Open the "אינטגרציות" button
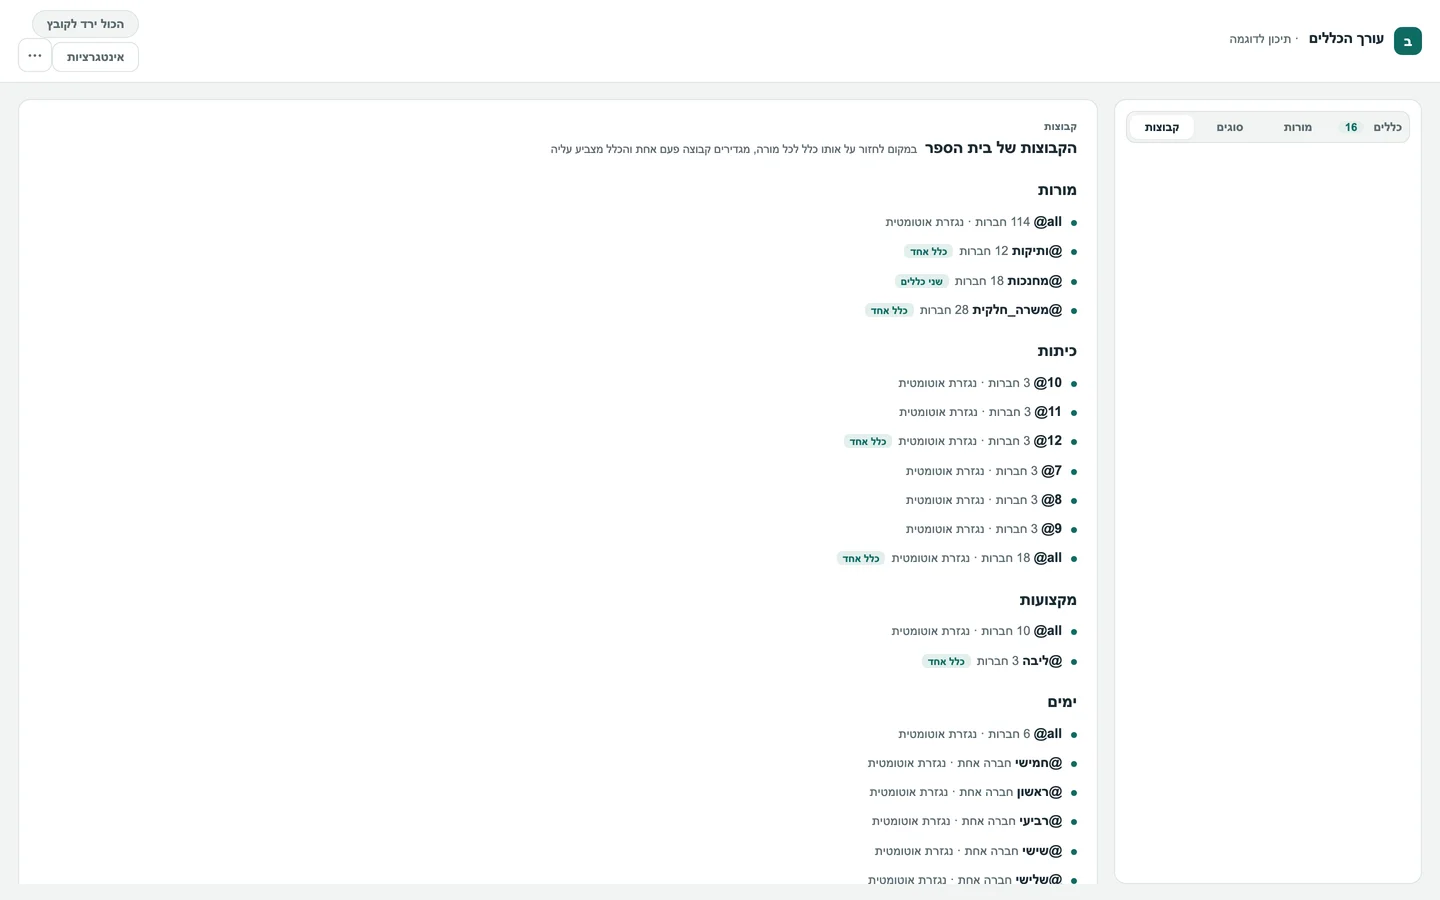 tap(95, 57)
